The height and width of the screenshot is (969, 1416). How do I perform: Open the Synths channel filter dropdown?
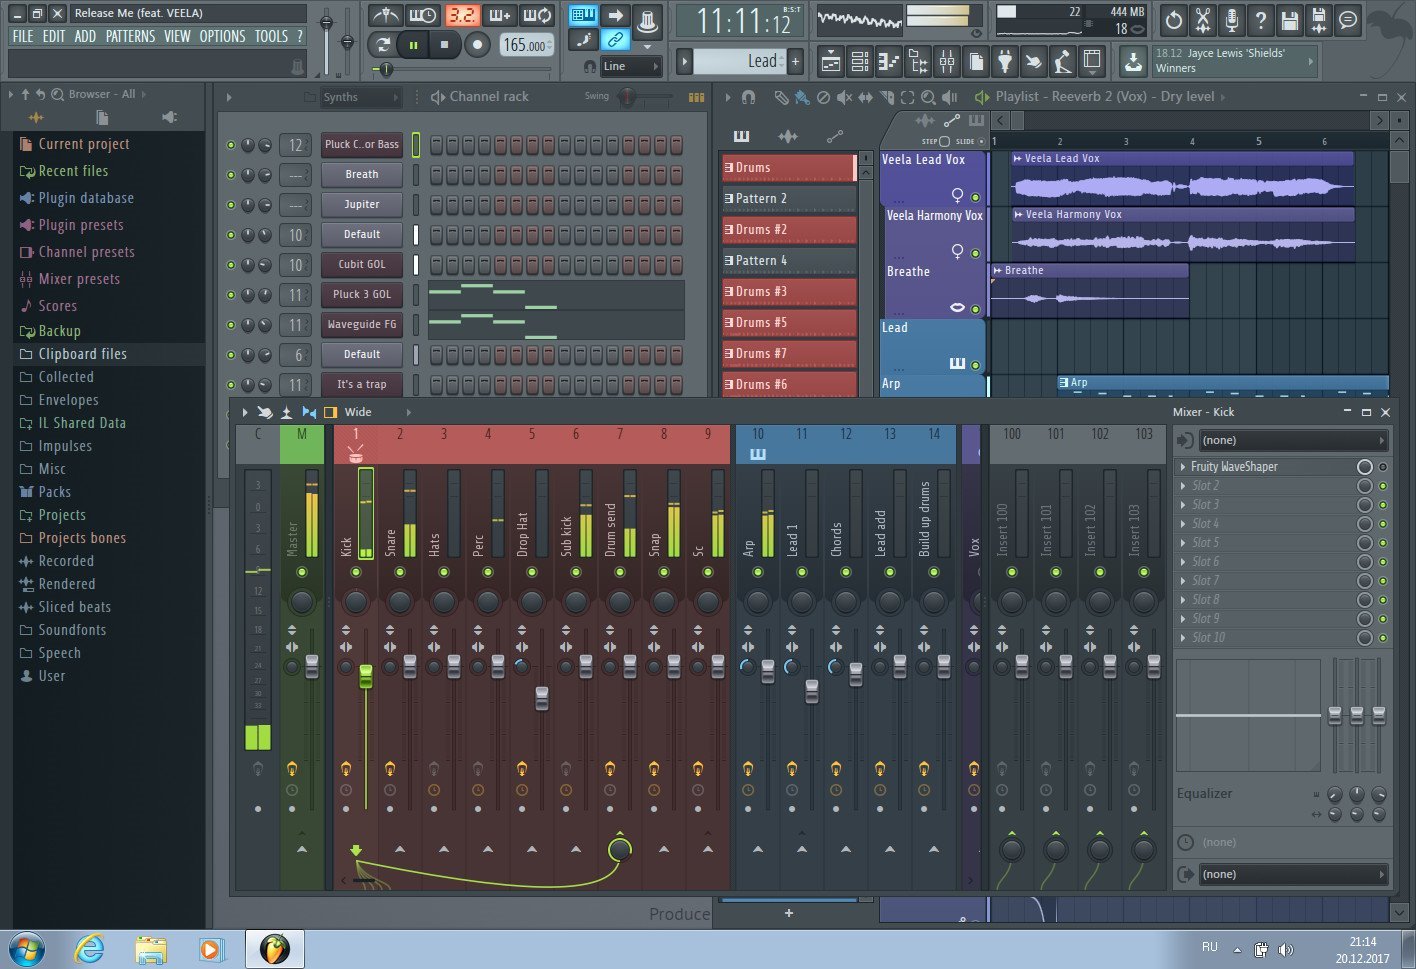360,97
